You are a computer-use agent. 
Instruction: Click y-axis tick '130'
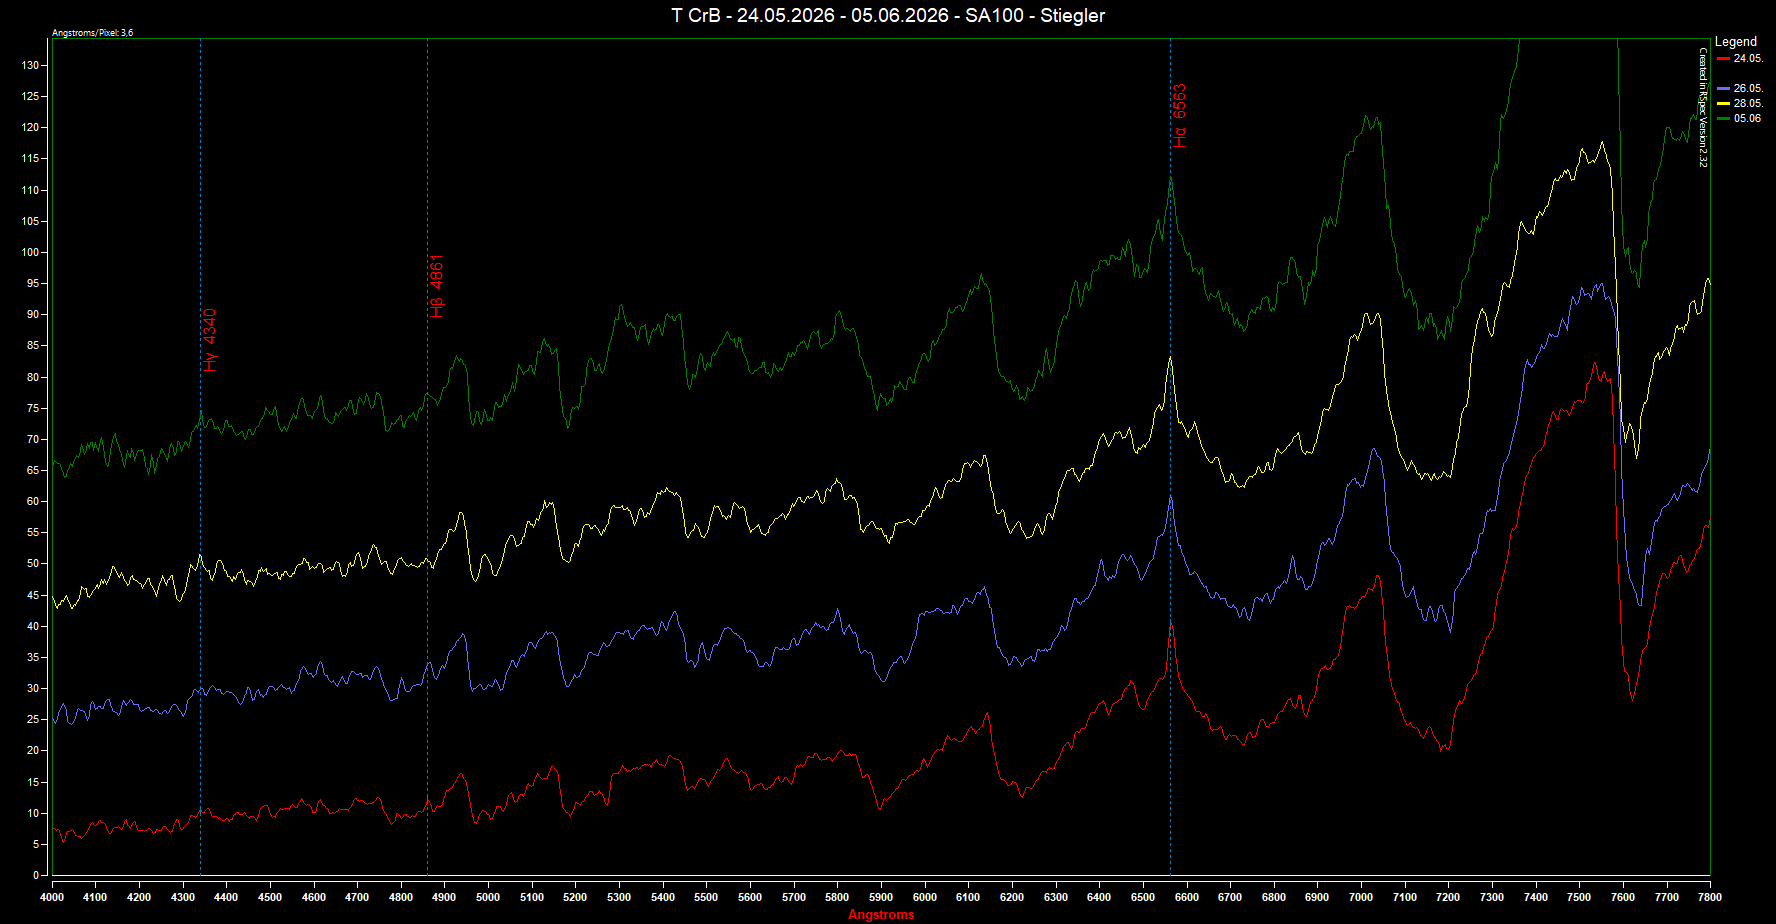pyautogui.click(x=30, y=65)
